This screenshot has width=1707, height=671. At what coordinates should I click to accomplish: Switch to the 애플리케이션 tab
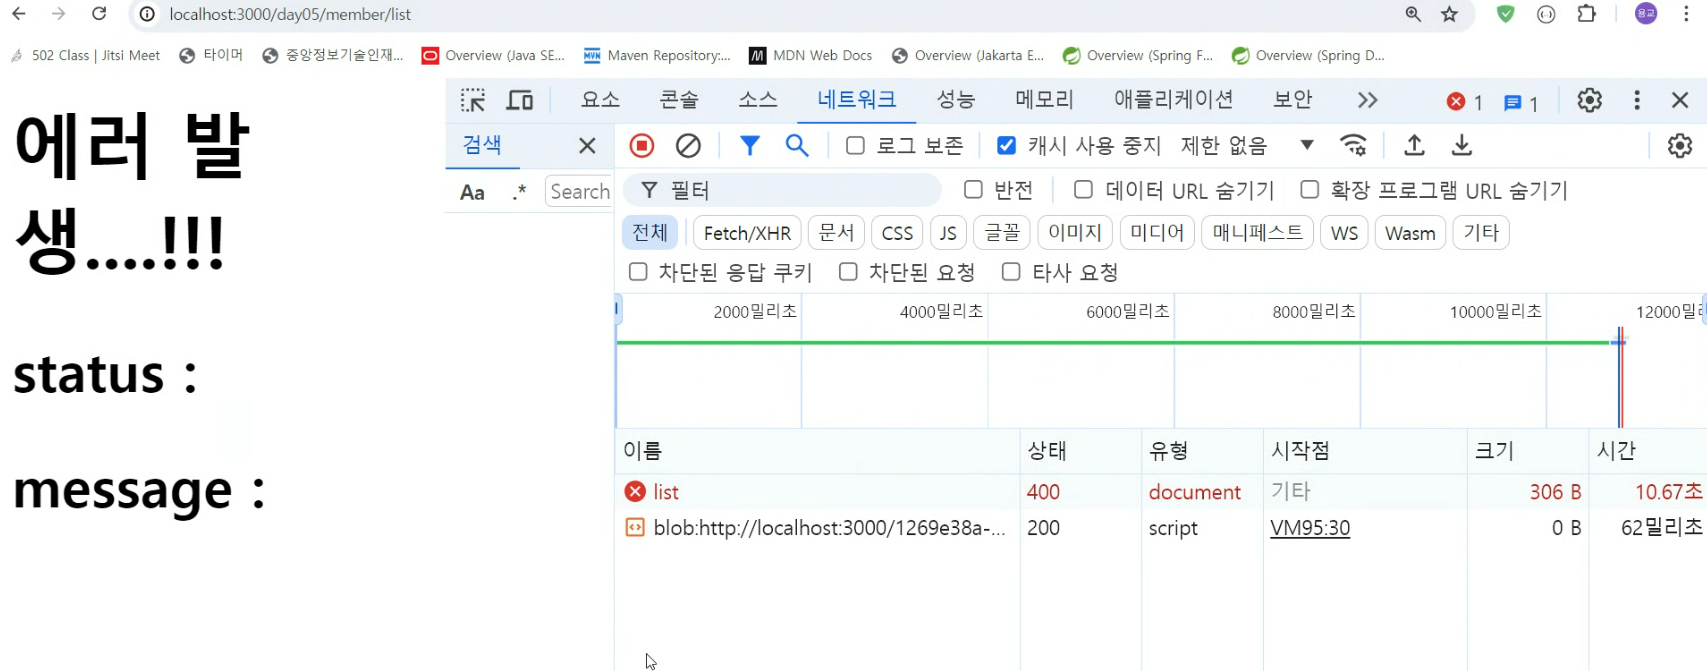point(1174,99)
